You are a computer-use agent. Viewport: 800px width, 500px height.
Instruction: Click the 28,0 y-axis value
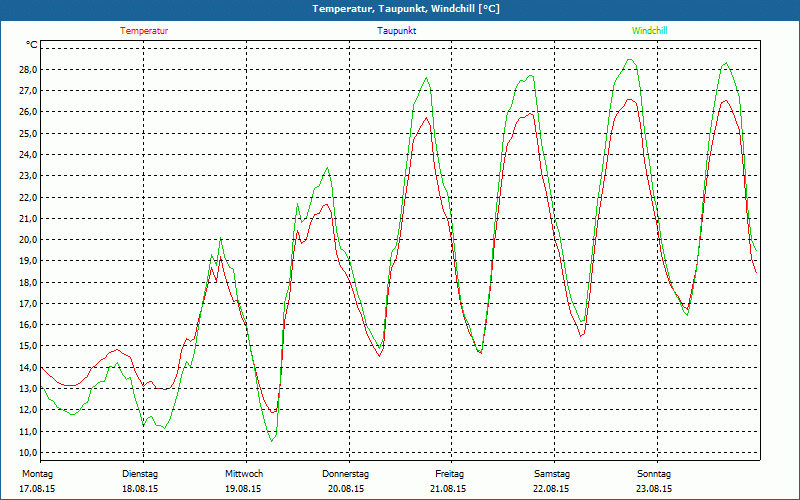pyautogui.click(x=28, y=69)
